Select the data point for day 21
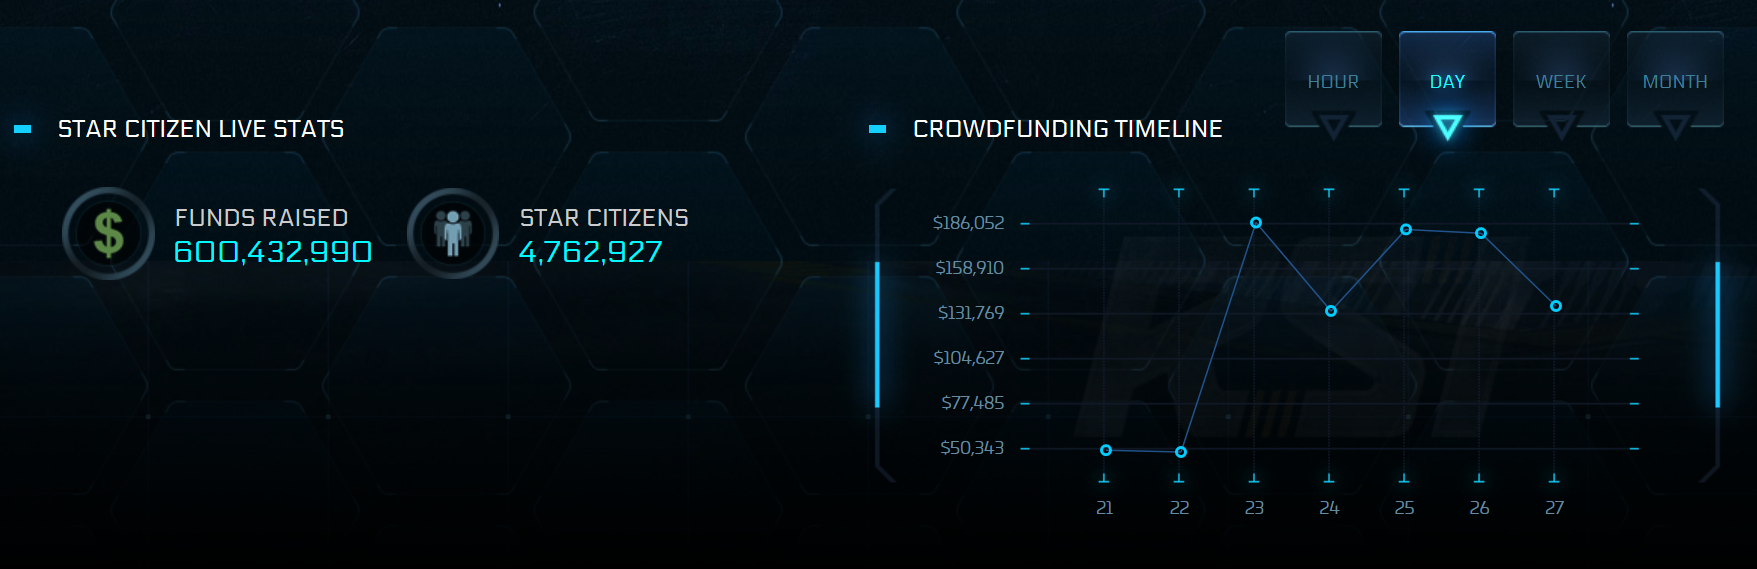Screen dimensions: 1757x569 point(1106,450)
